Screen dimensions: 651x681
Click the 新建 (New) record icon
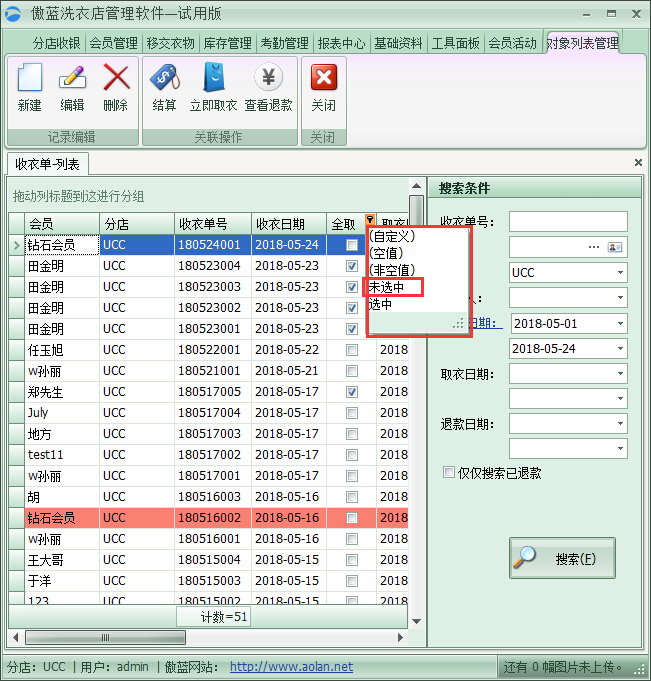30,79
